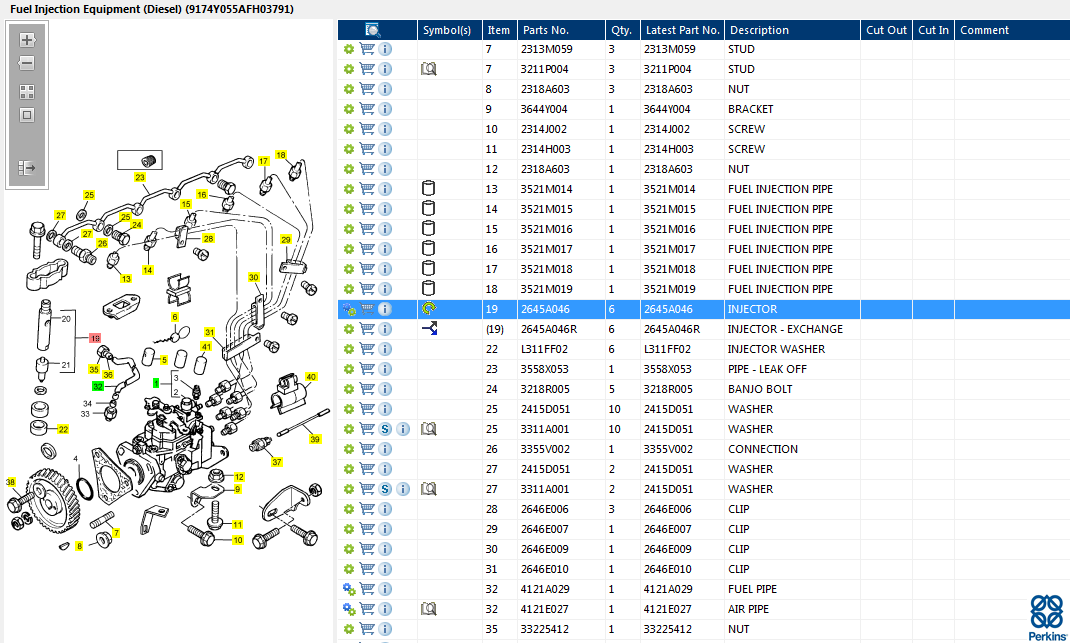Select part number 2645A046 cell
The image size is (1070, 643).
545,309
